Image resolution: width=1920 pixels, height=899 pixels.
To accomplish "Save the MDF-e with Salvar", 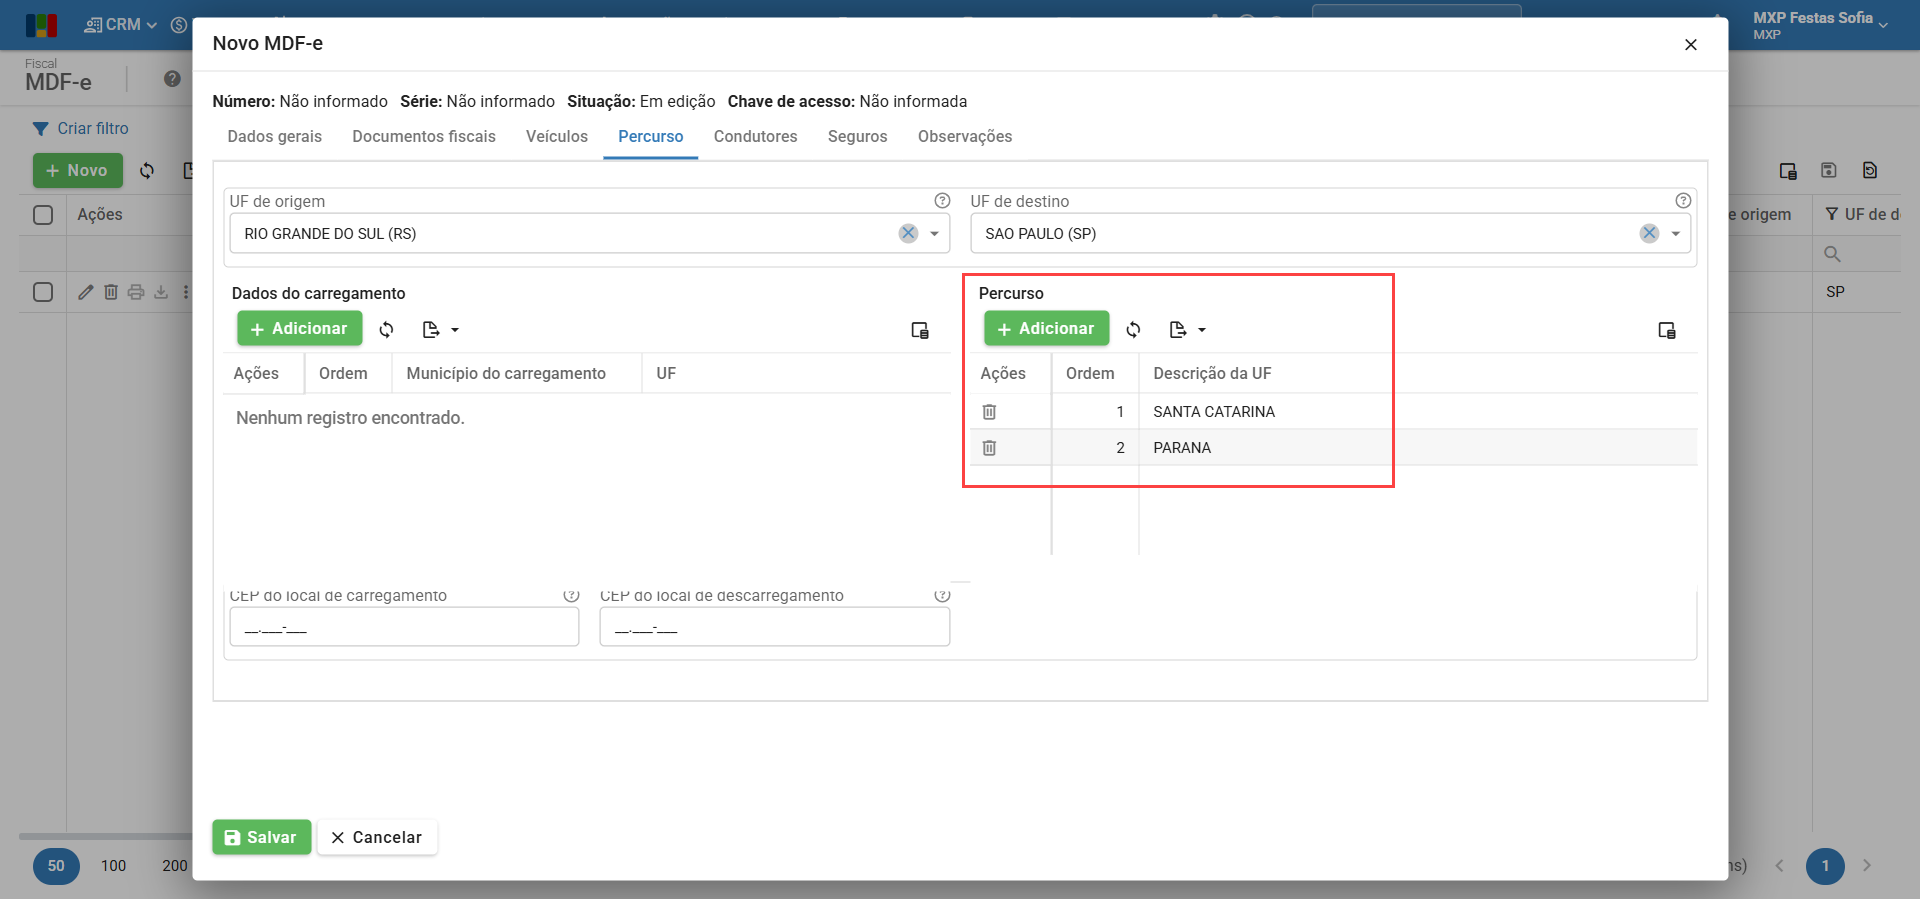I will point(261,838).
